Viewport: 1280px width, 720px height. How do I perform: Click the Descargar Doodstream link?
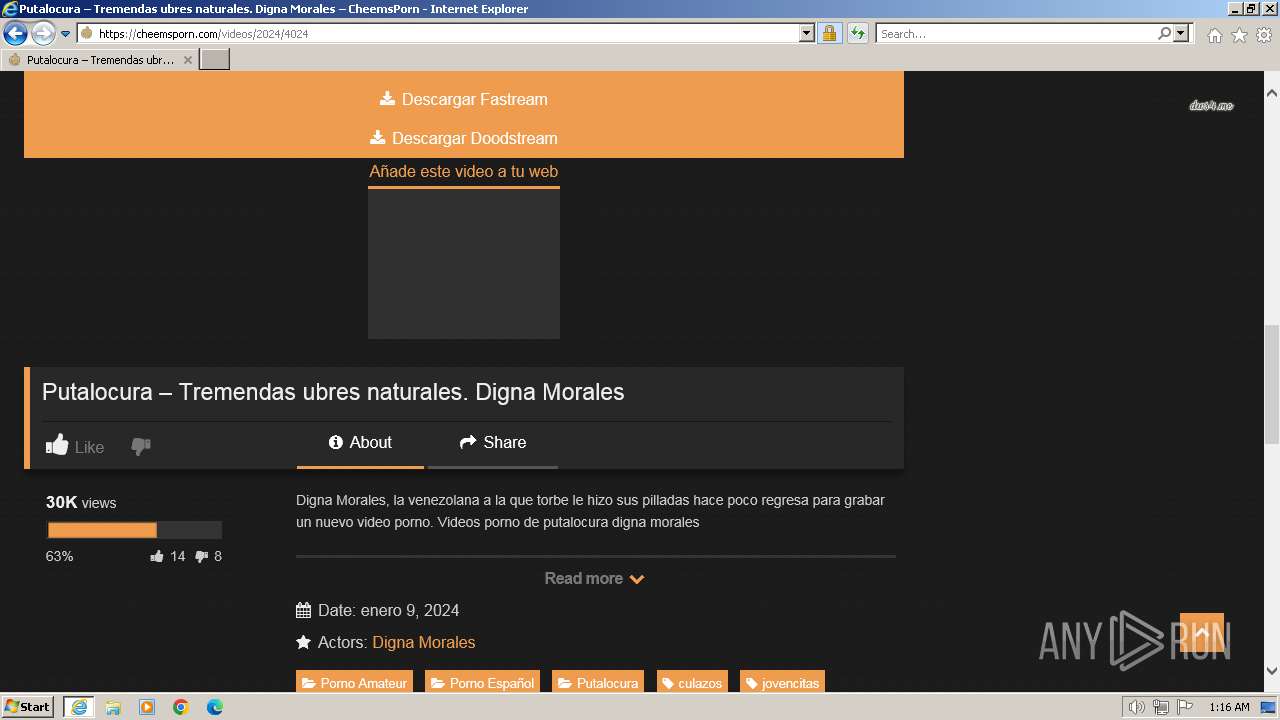[x=464, y=138]
